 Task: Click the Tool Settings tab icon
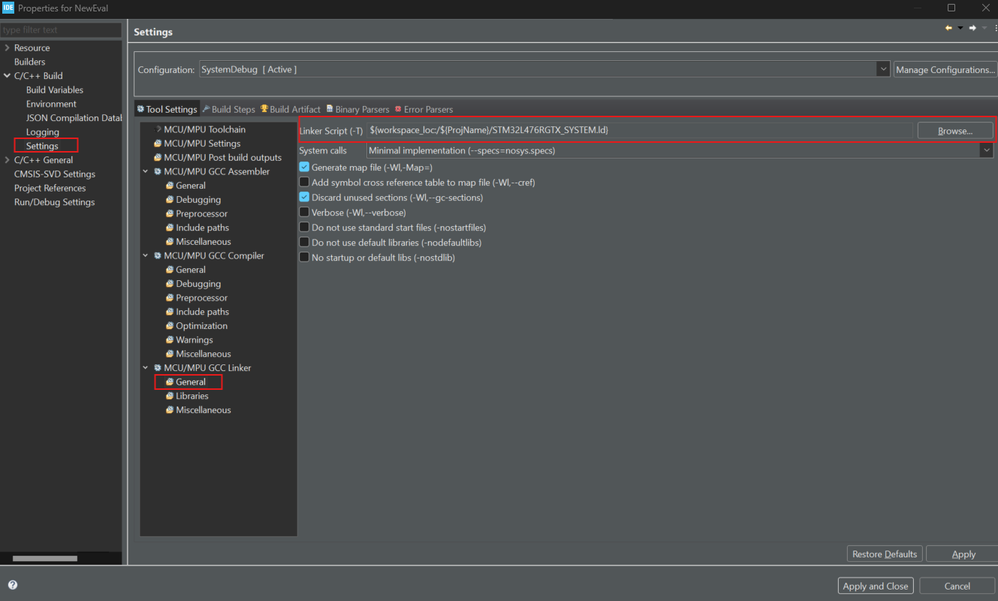pos(141,109)
